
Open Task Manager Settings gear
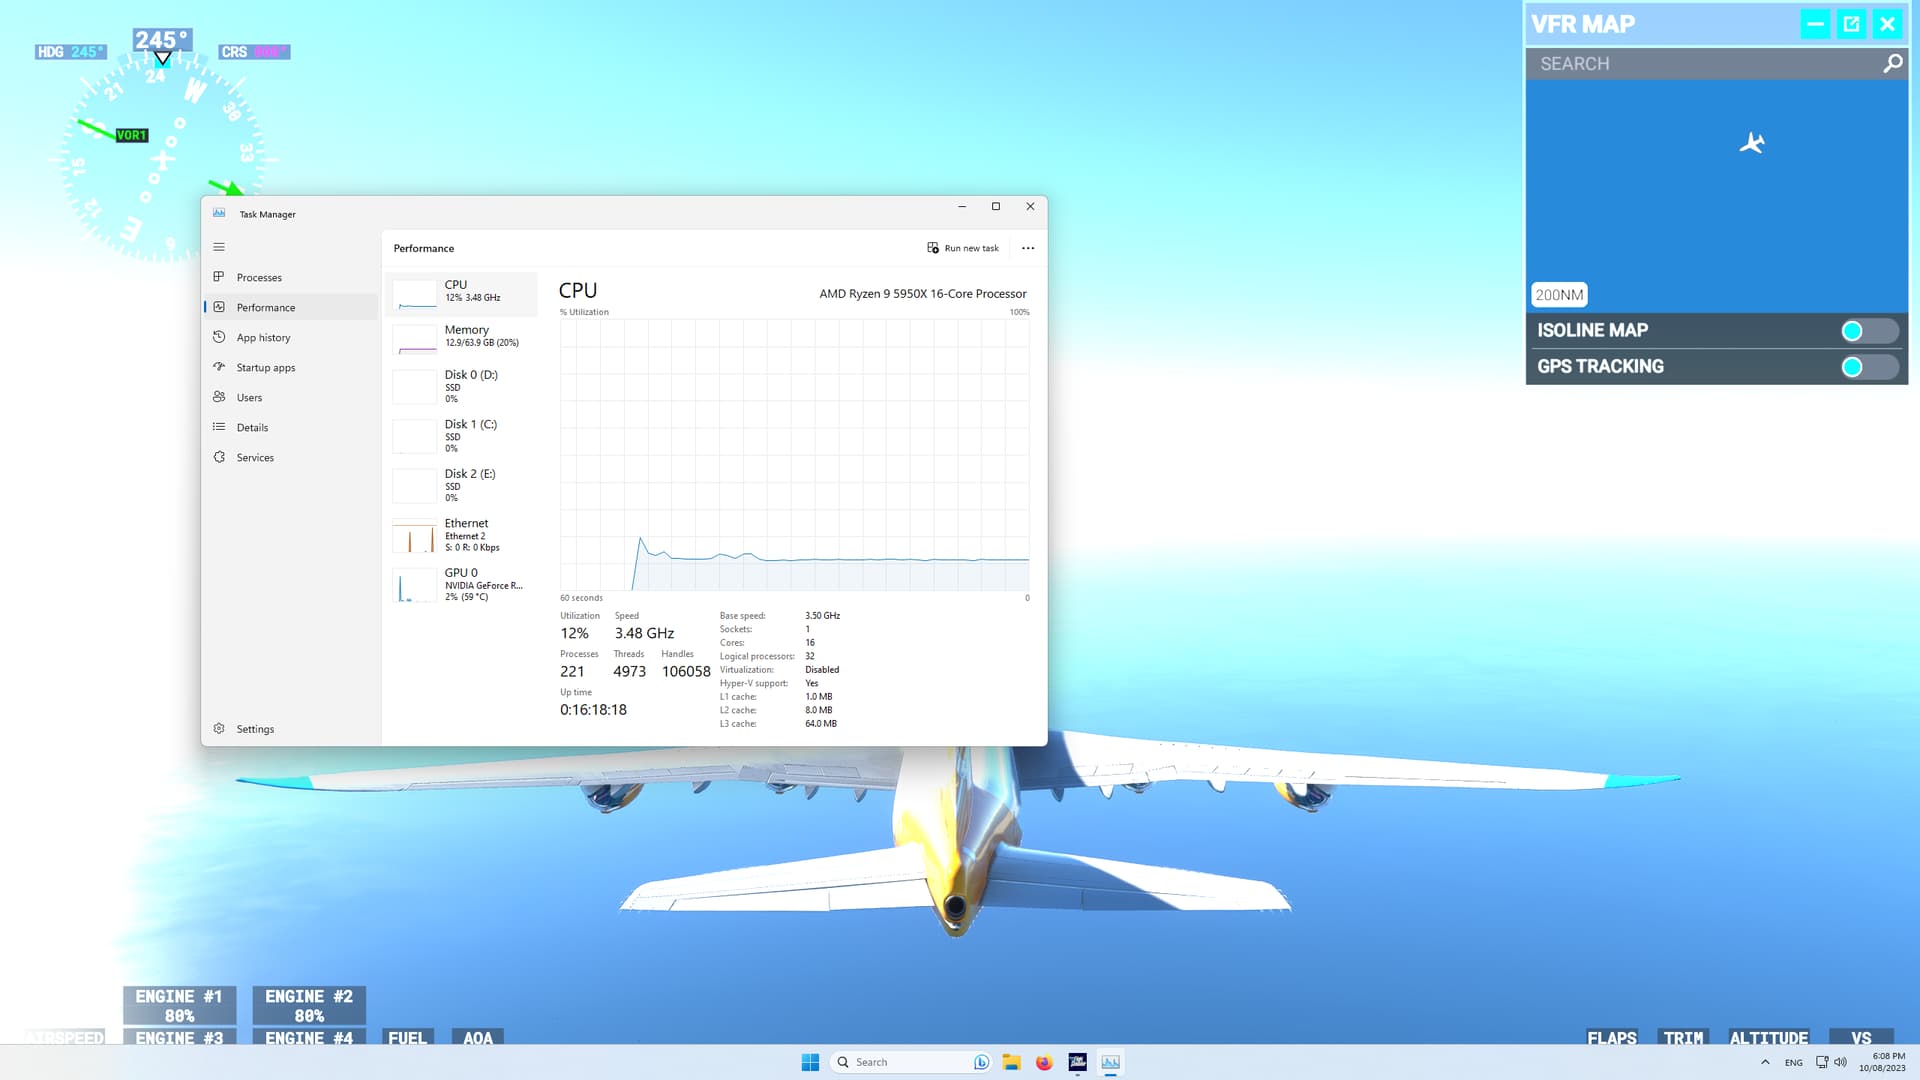(x=219, y=729)
